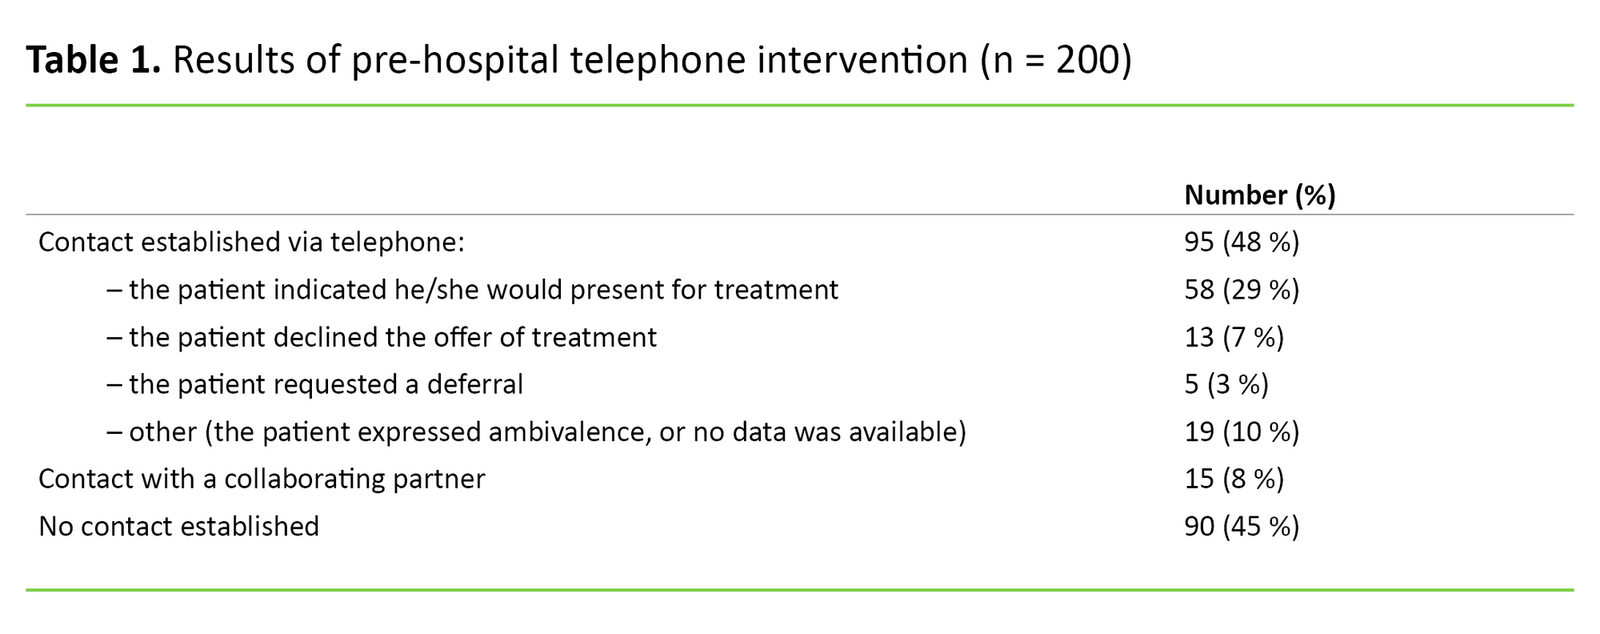Click the title text "Results of pre-hospital telephone intervention"
The height and width of the screenshot is (634, 1600).
pyautogui.click(x=569, y=61)
